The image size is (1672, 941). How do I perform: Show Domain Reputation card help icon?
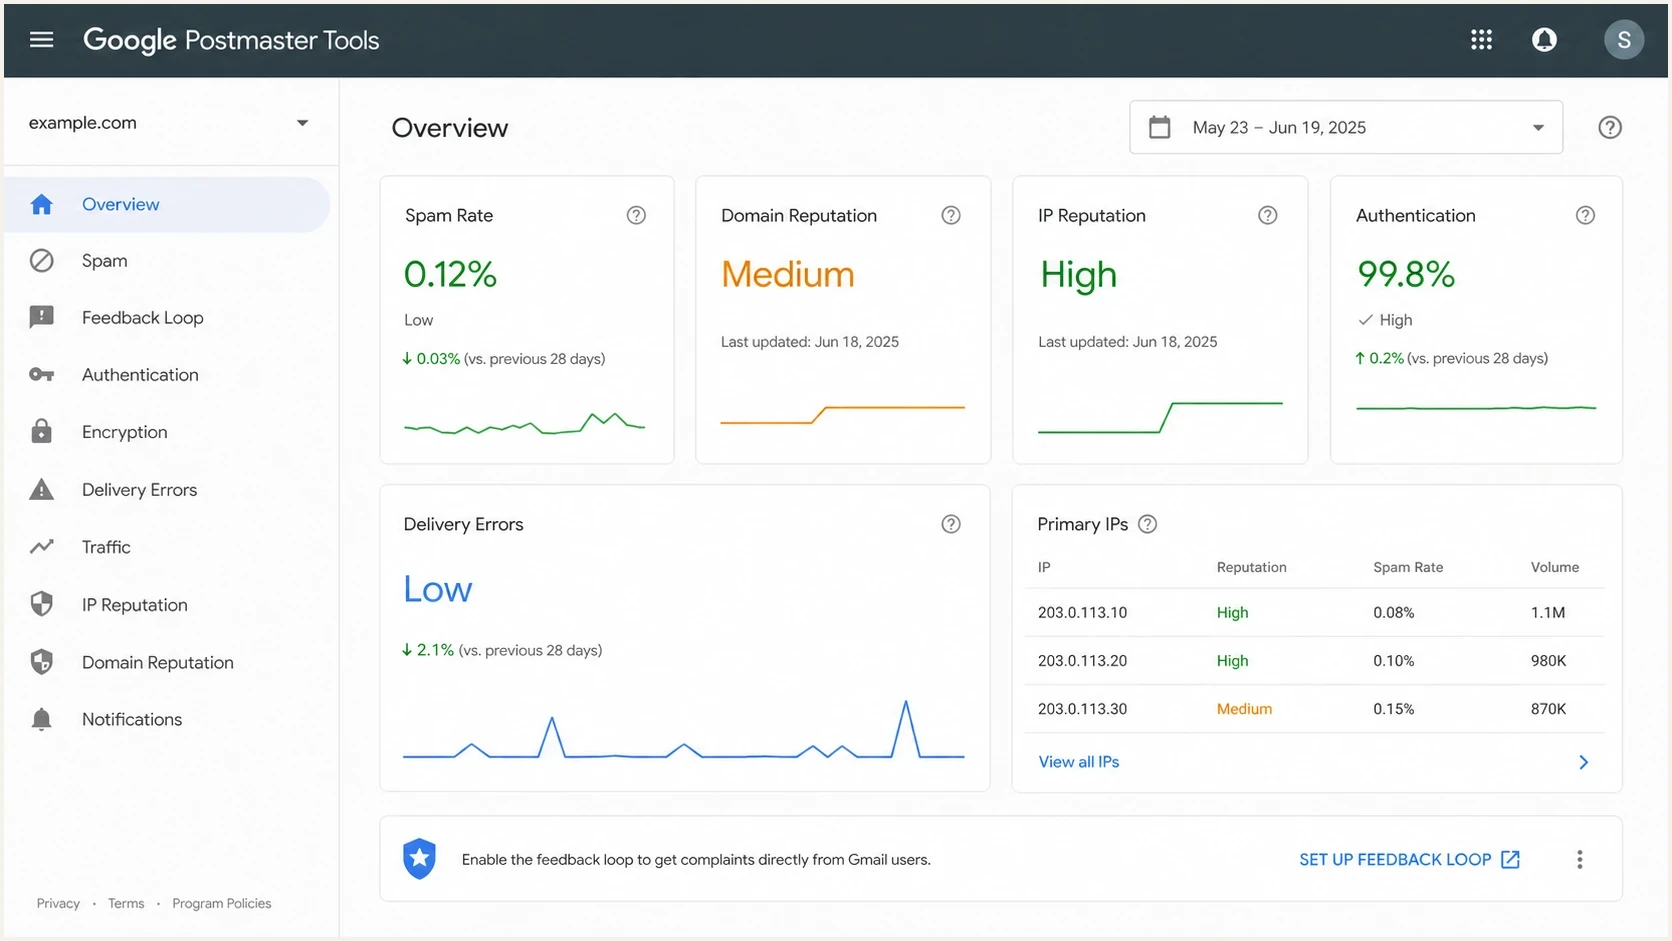pos(951,215)
